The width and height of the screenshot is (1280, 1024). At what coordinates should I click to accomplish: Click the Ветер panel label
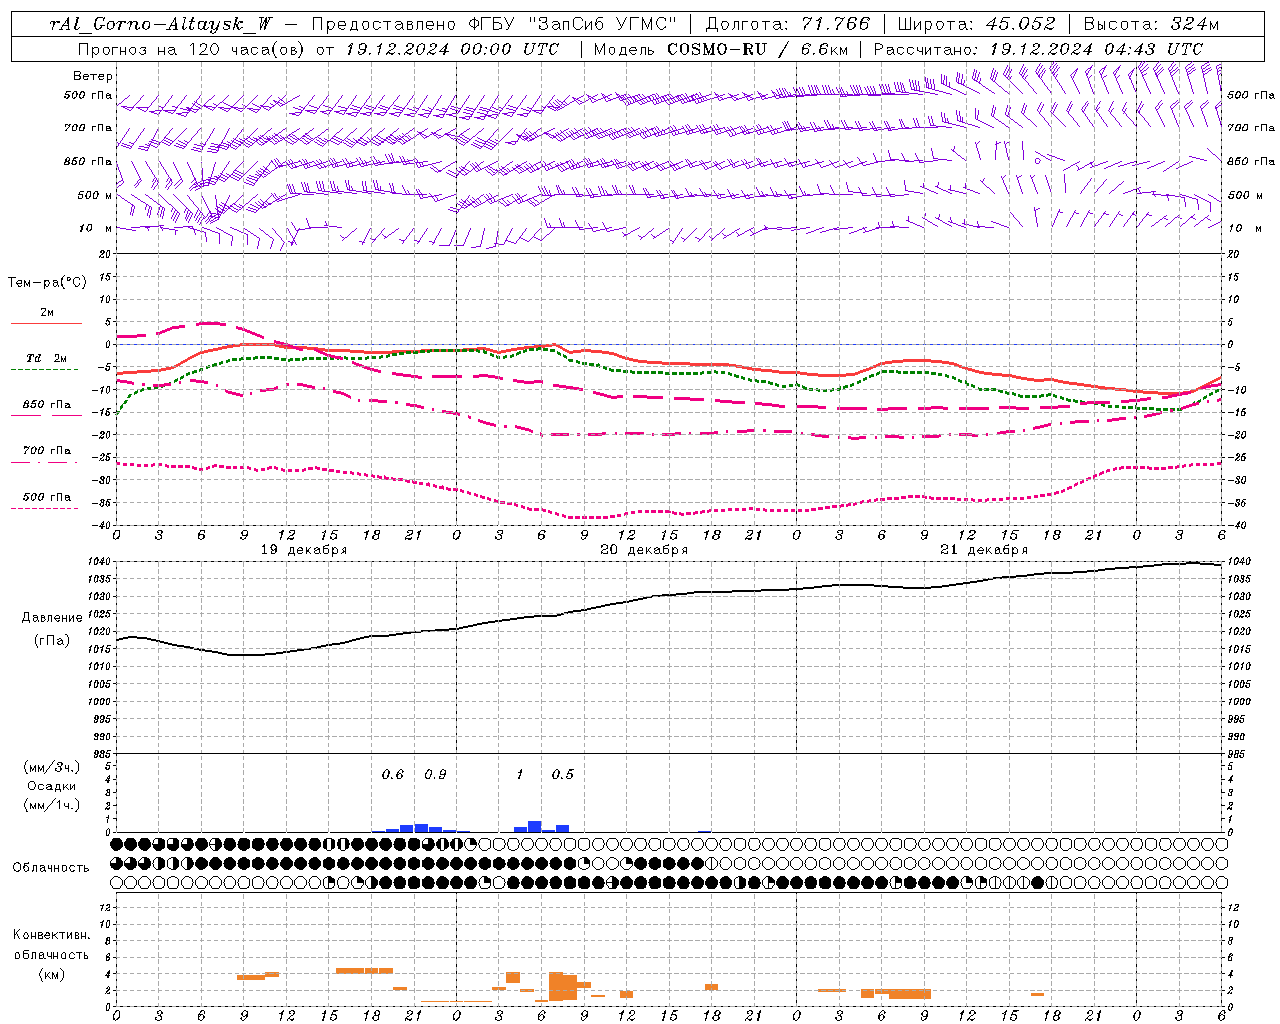[93, 76]
